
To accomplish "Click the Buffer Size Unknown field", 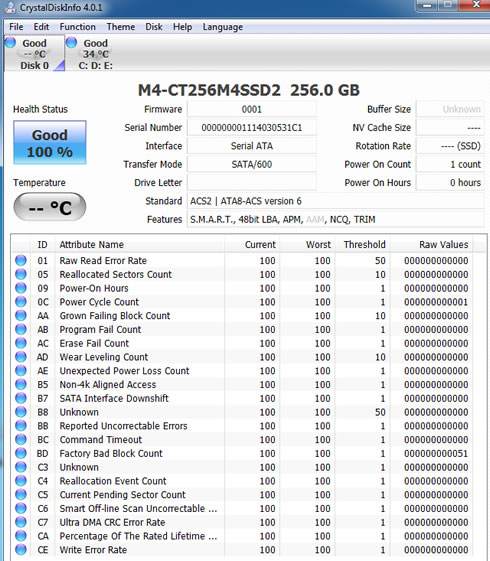I will (450, 109).
